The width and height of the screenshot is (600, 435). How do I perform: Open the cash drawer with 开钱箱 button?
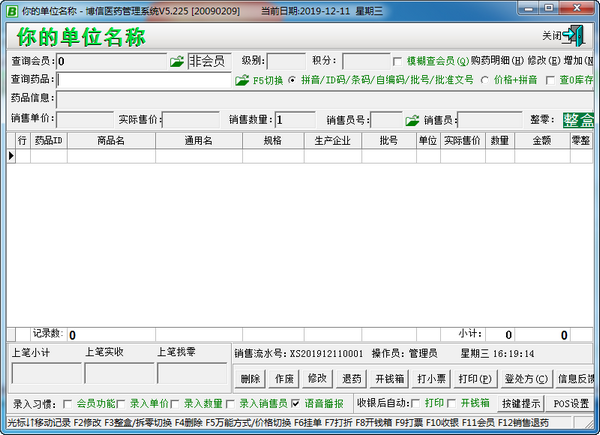pos(388,379)
